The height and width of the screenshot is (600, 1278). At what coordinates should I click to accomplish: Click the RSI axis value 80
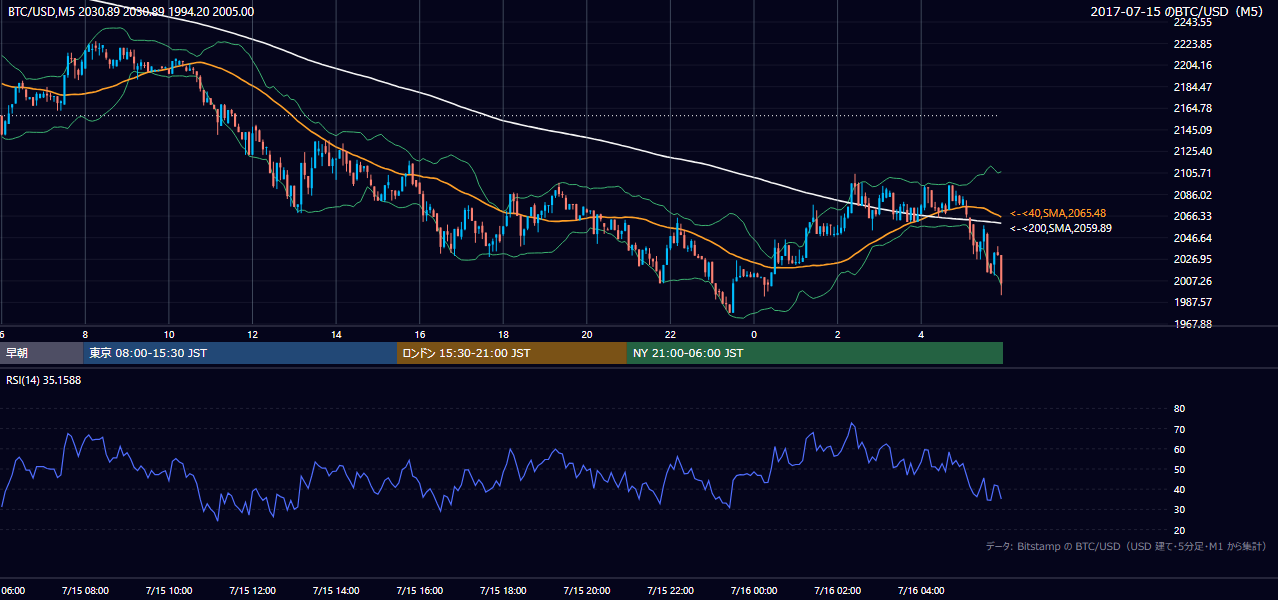(x=1179, y=409)
